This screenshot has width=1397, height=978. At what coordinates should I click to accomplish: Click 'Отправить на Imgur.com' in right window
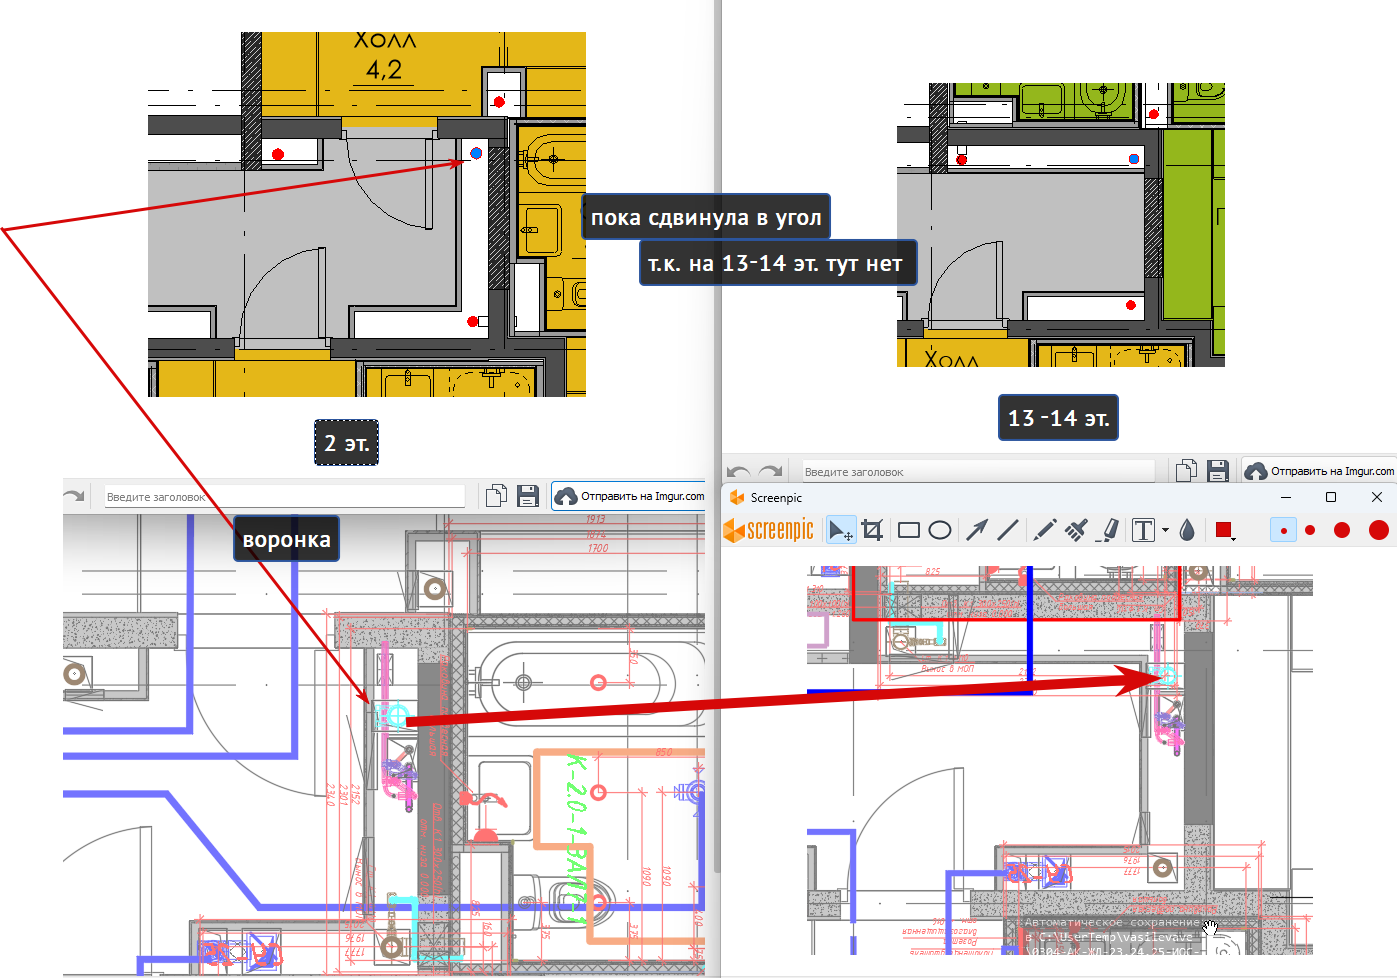(1319, 471)
